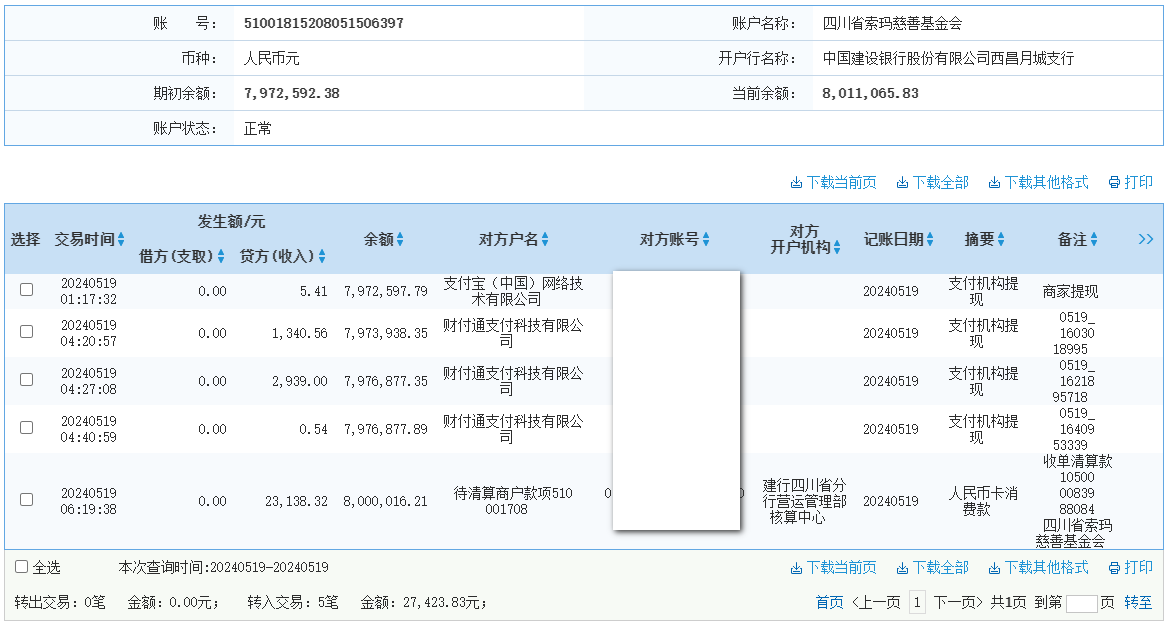
Task: Select counterparty 待清算商户款项510001708
Action: coord(513,501)
